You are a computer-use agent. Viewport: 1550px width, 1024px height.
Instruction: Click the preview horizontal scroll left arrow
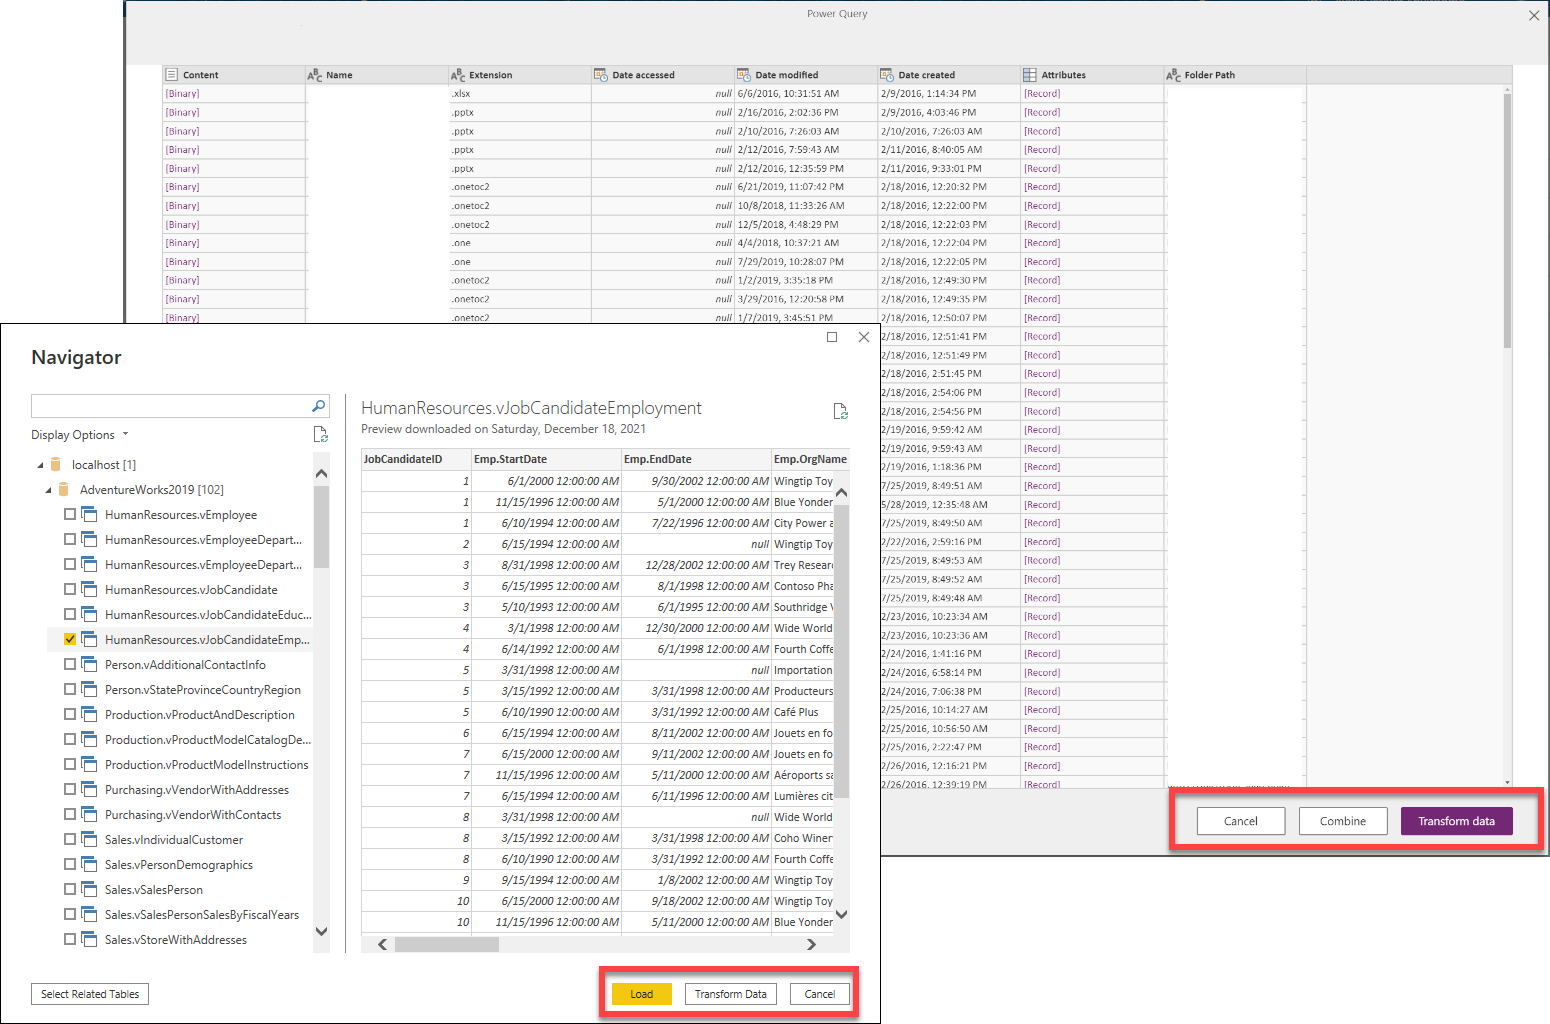click(x=383, y=944)
